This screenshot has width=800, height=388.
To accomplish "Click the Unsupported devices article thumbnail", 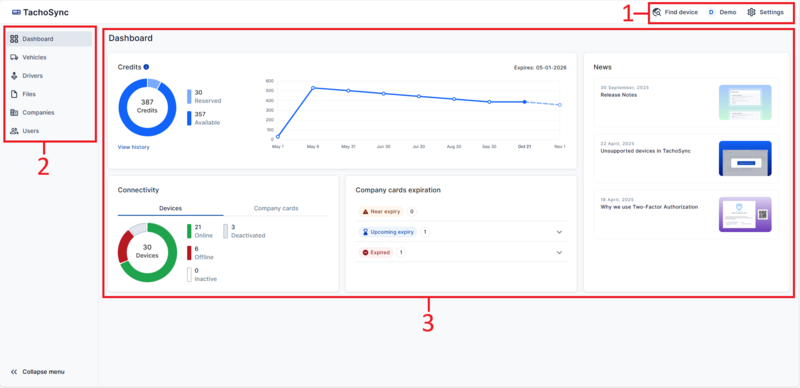I will pos(745,158).
